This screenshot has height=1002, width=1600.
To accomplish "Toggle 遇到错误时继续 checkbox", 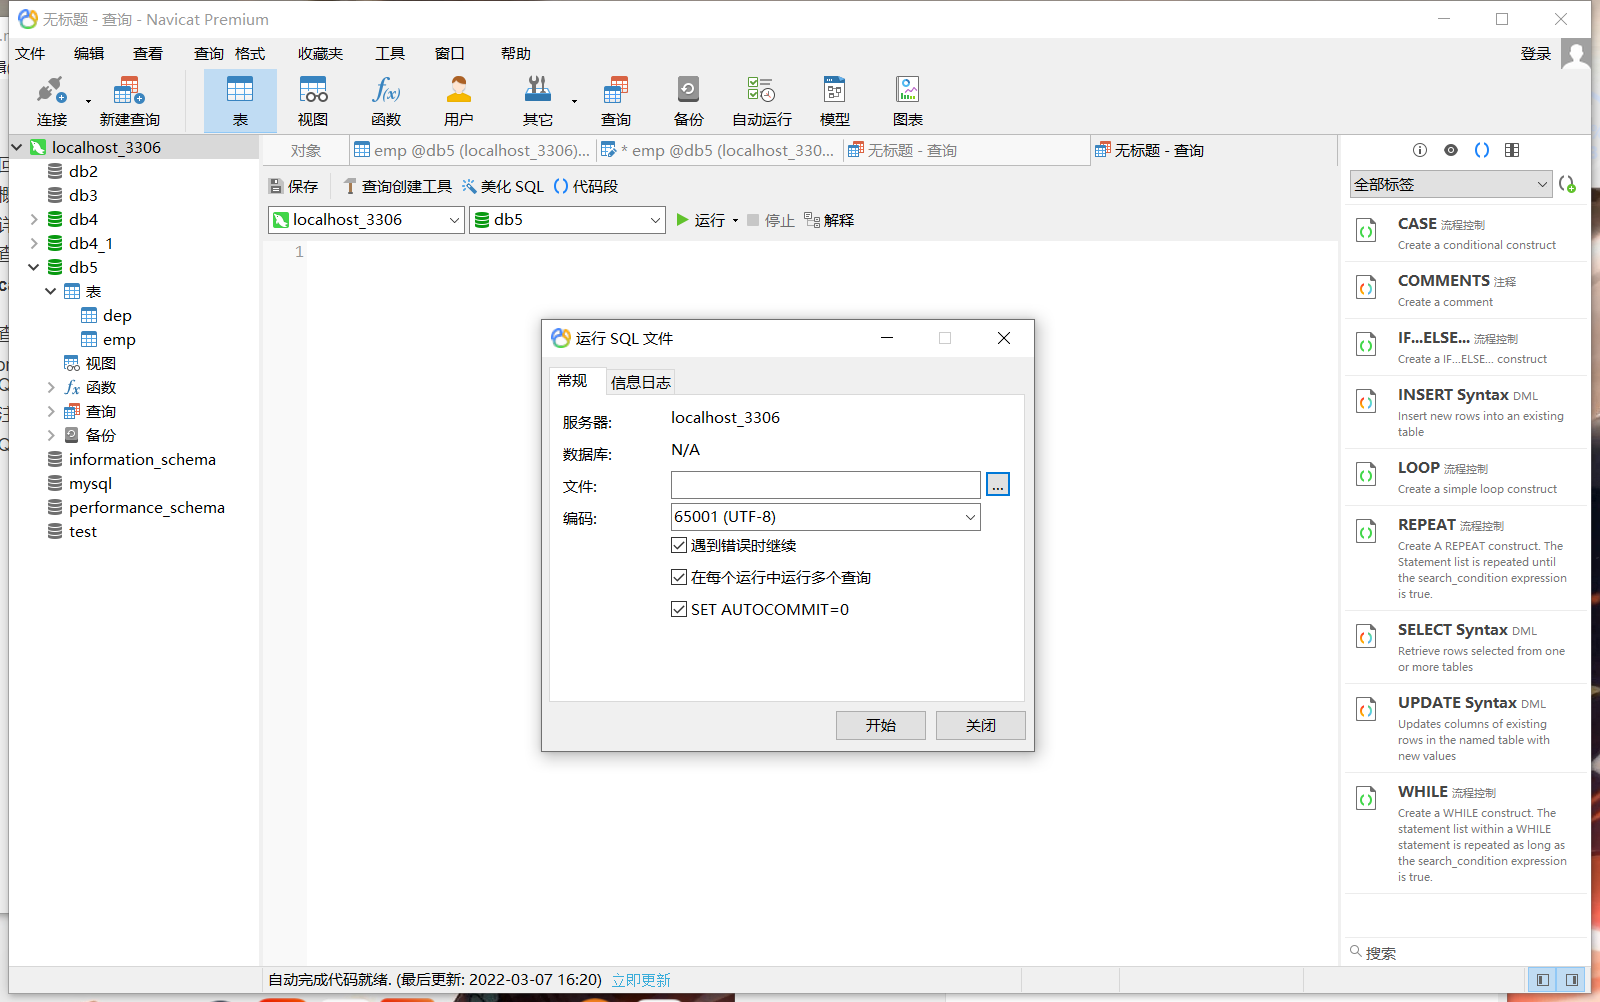I will (679, 545).
